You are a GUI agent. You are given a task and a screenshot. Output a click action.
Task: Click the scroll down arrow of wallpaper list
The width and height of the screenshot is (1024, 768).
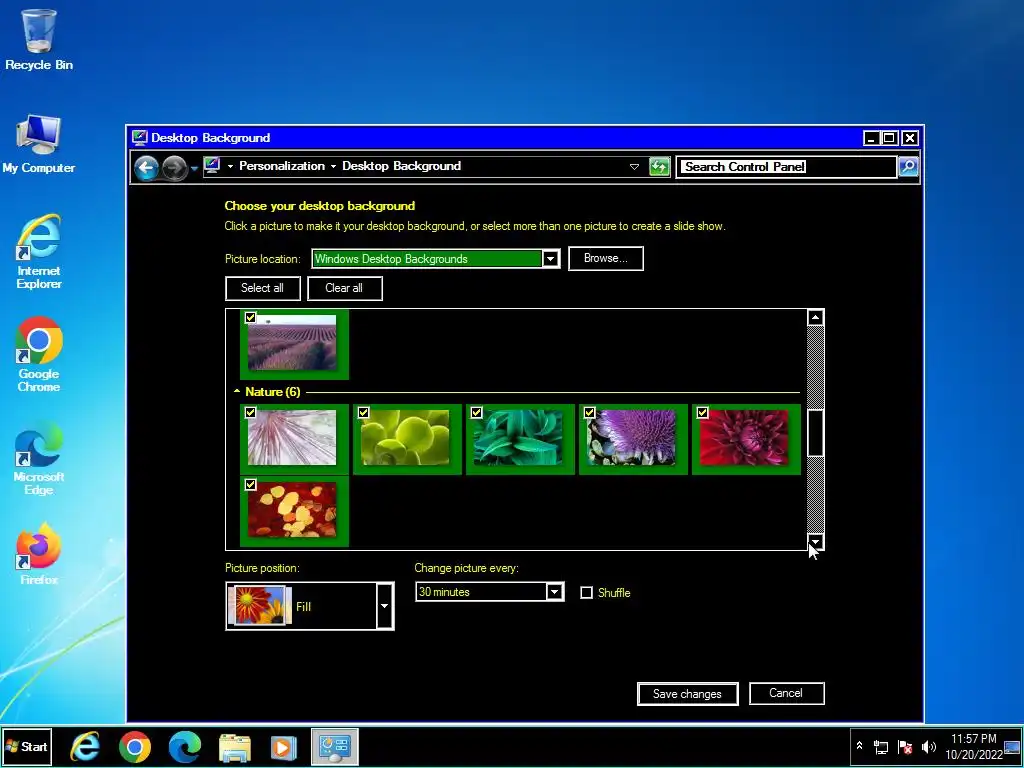815,541
